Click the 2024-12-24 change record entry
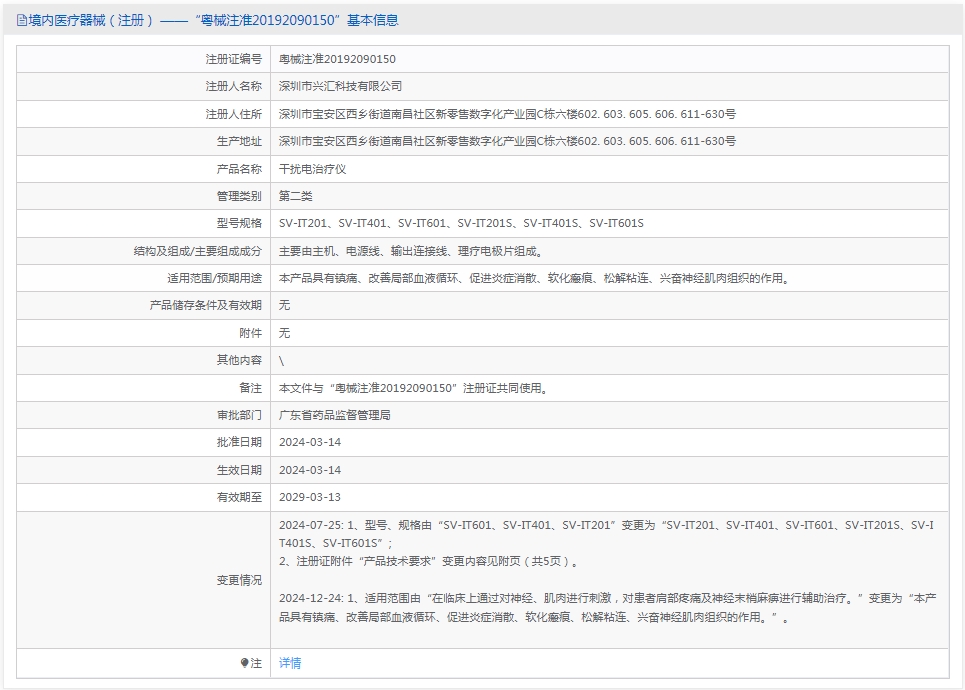Viewport: 965px width, 690px height. point(607,607)
